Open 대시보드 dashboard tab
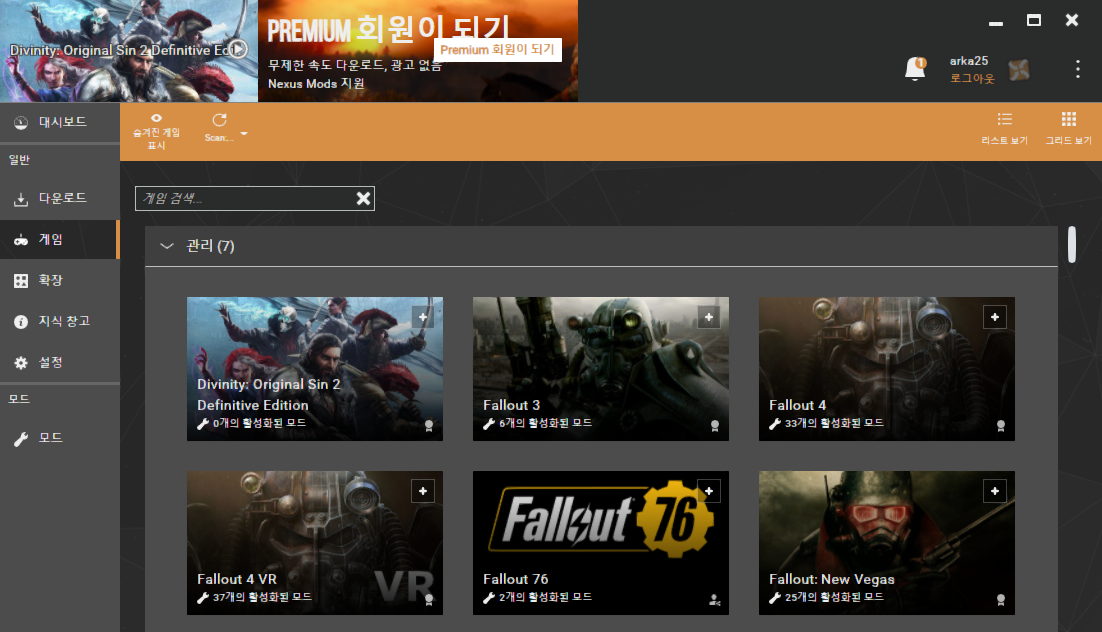 60,122
